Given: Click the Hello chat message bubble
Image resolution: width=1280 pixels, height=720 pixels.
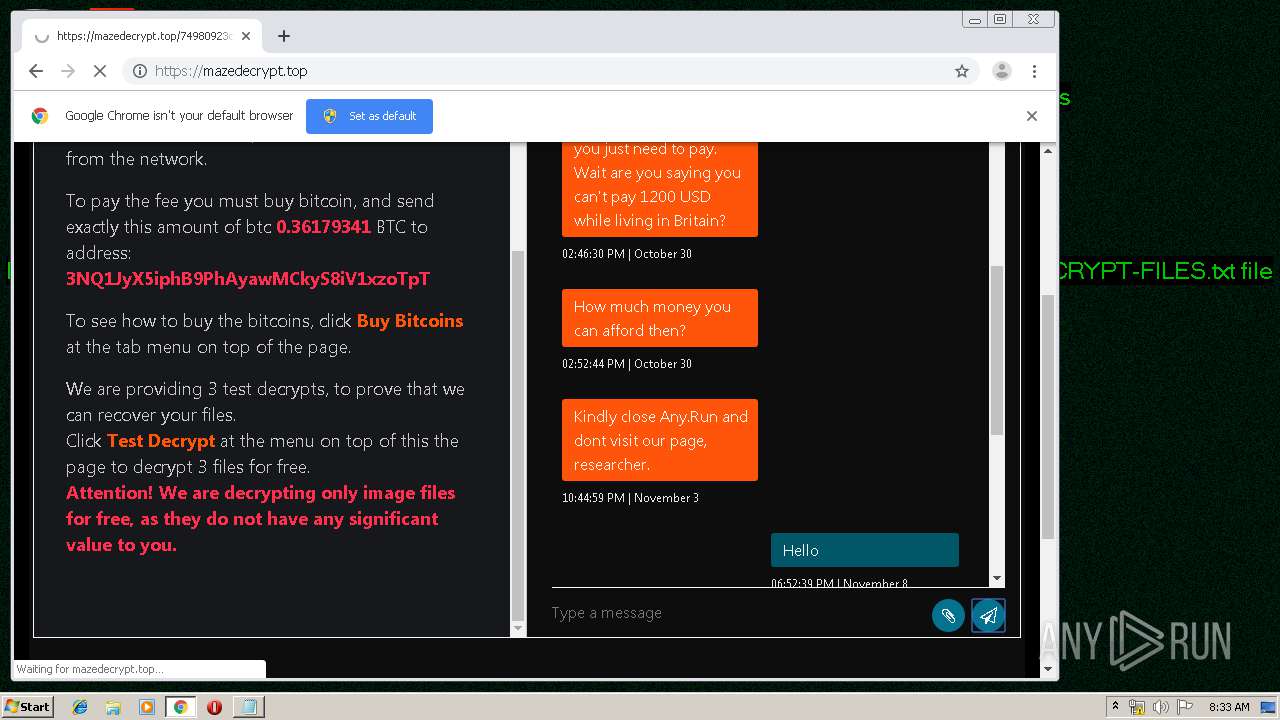Looking at the screenshot, I should [x=864, y=550].
